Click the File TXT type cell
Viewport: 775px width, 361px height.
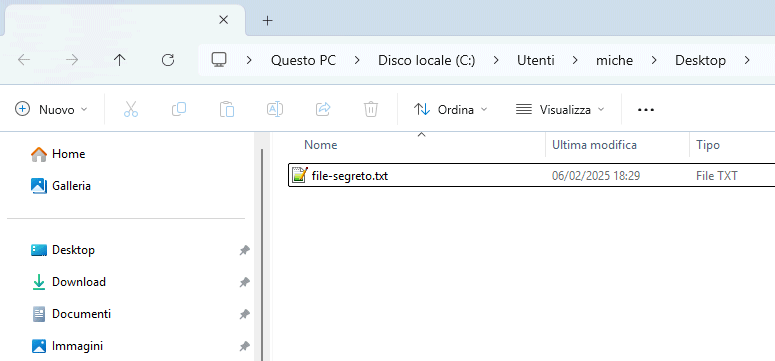[x=717, y=176]
